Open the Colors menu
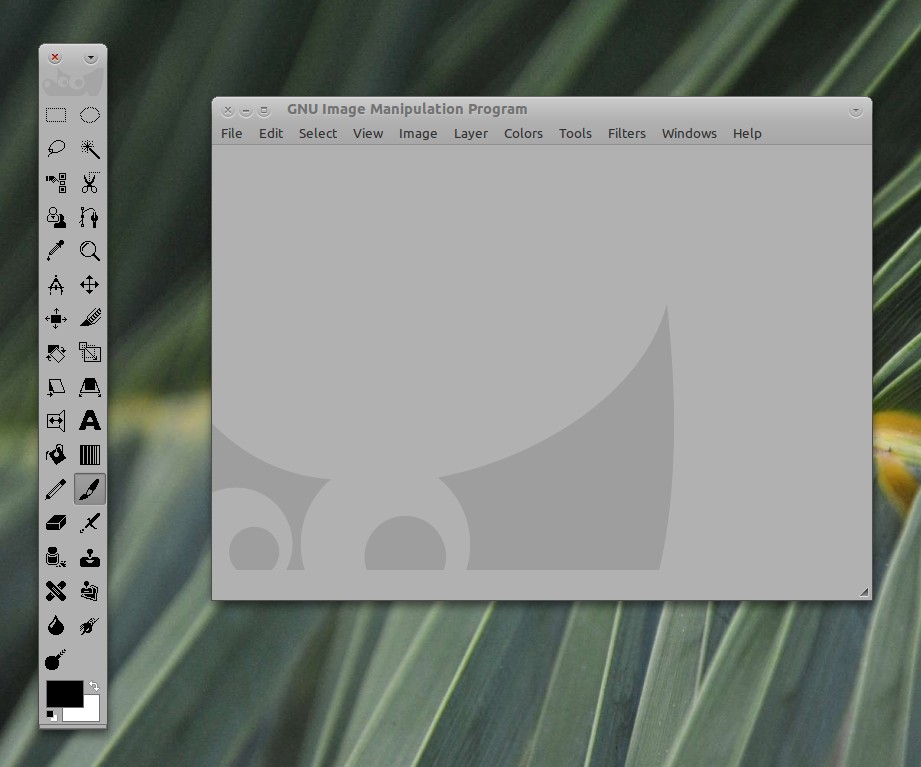Image resolution: width=921 pixels, height=767 pixels. (x=523, y=133)
